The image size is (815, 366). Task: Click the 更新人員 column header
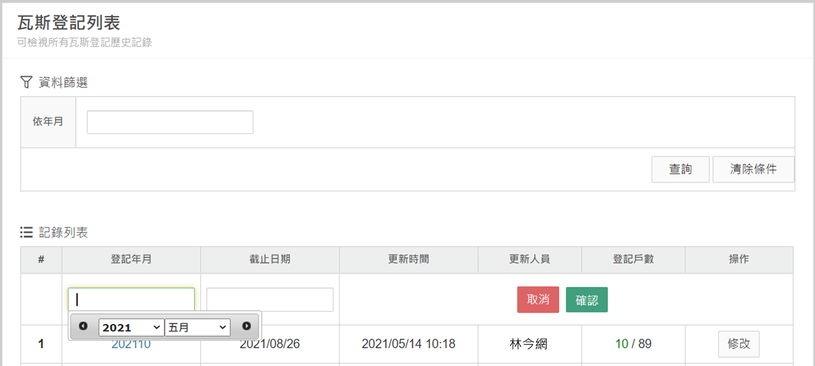click(x=530, y=260)
